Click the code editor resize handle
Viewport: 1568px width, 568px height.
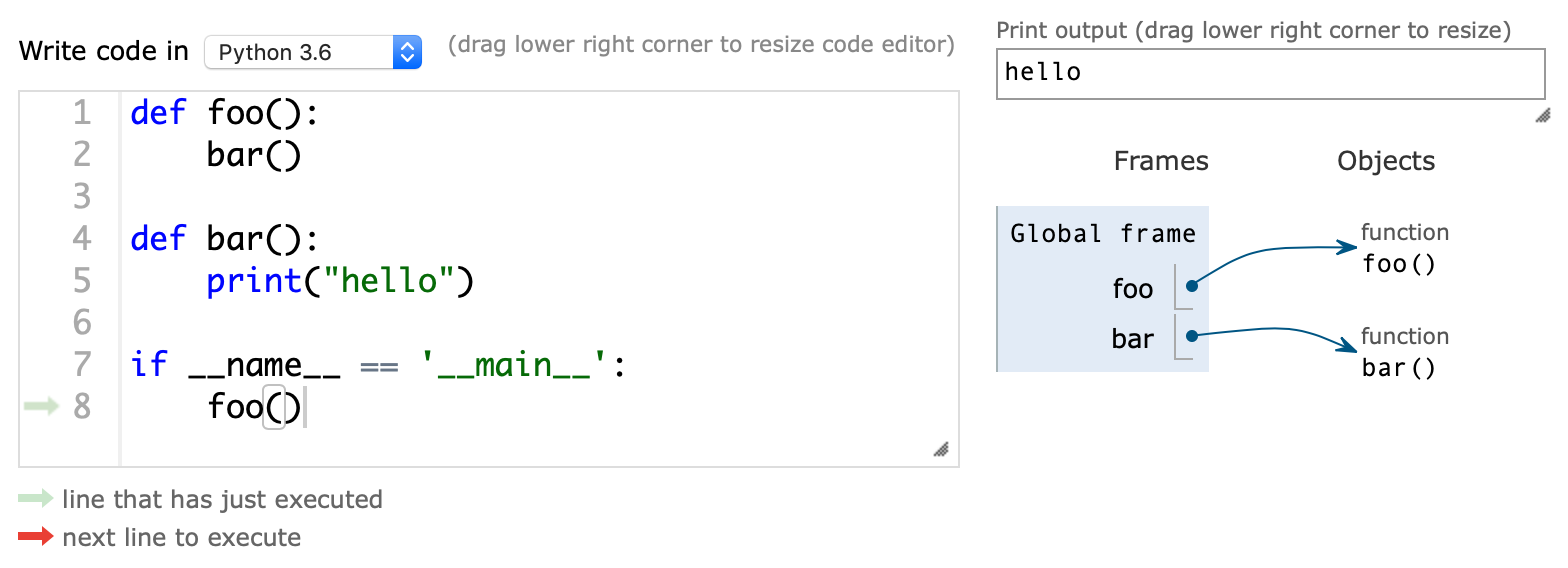940,449
